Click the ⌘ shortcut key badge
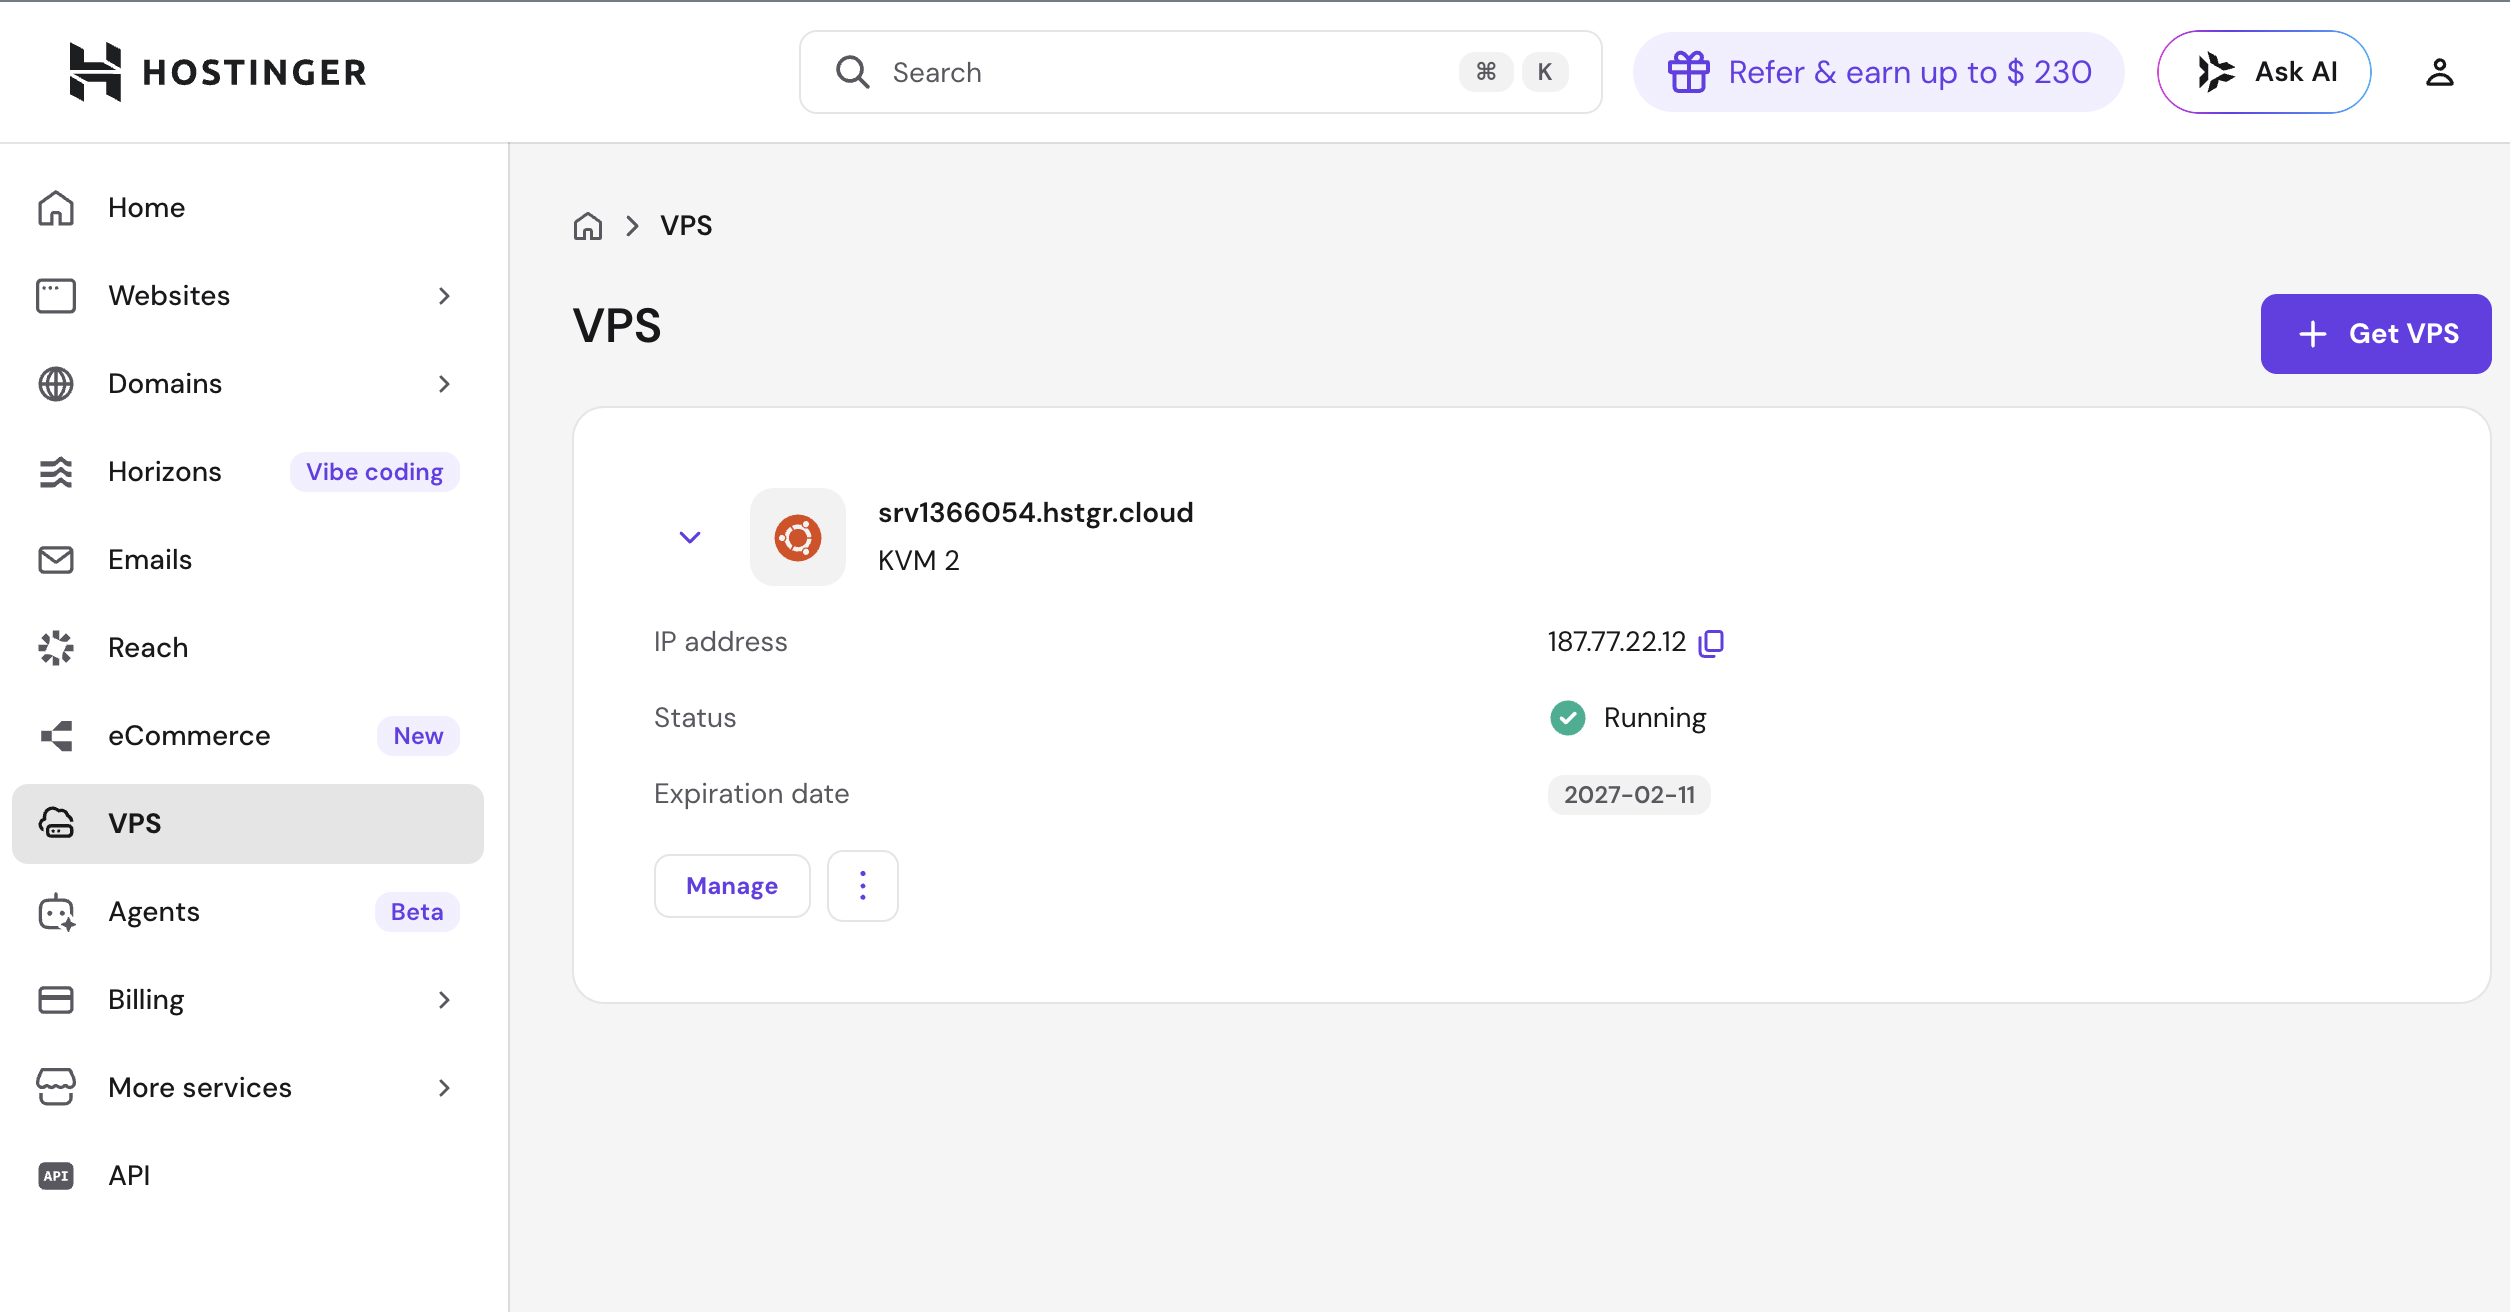 coord(1486,72)
